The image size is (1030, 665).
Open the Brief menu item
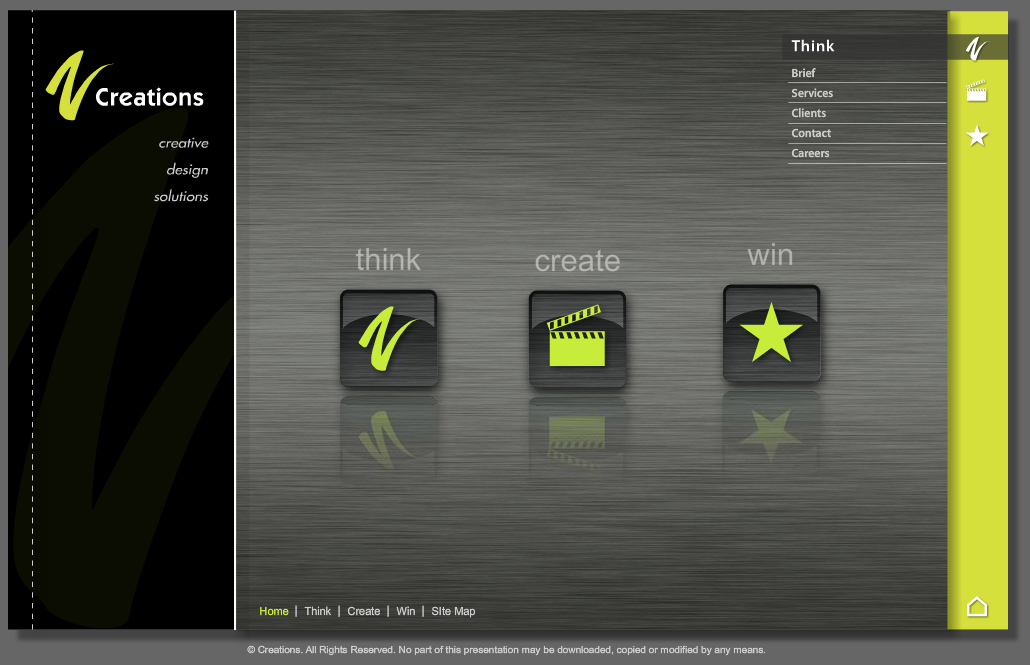tap(803, 73)
